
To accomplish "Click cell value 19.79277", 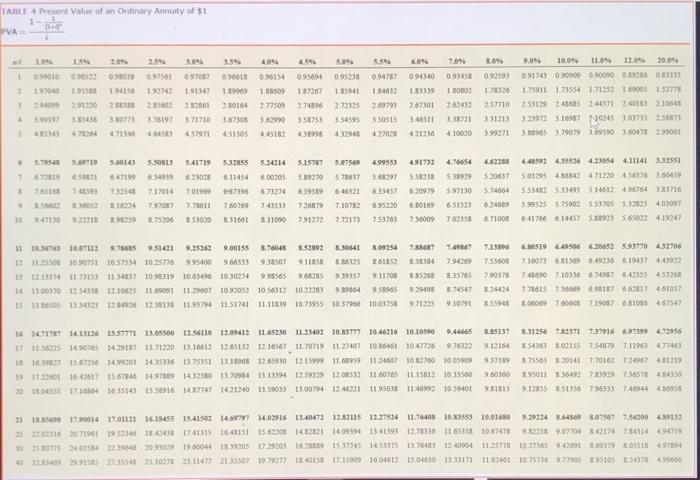I will click(x=272, y=459).
